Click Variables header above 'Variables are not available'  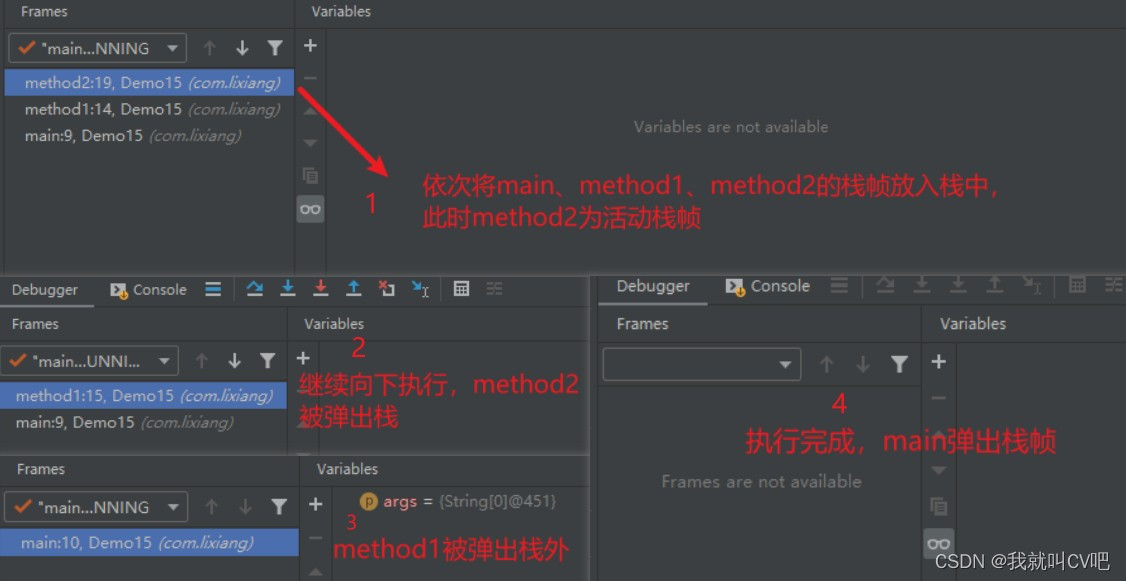point(341,11)
